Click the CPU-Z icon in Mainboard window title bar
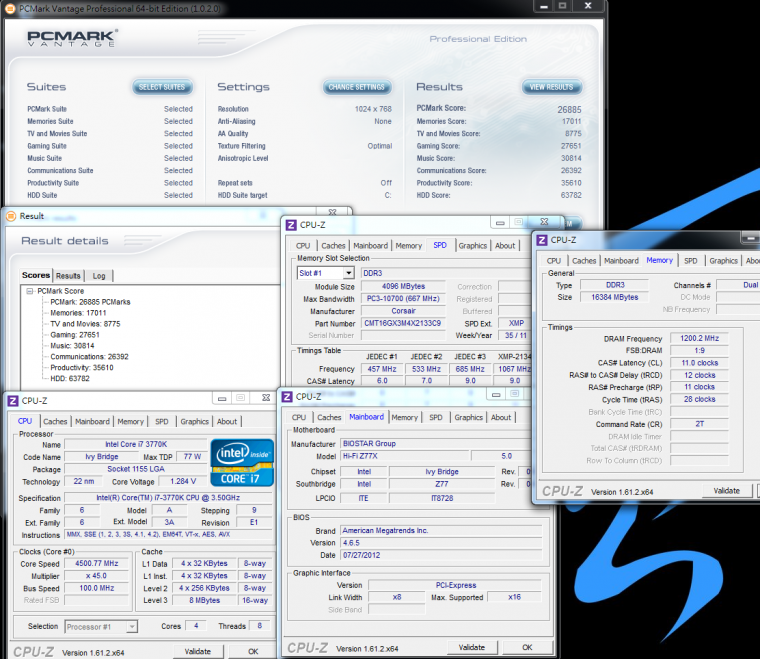 [286, 397]
